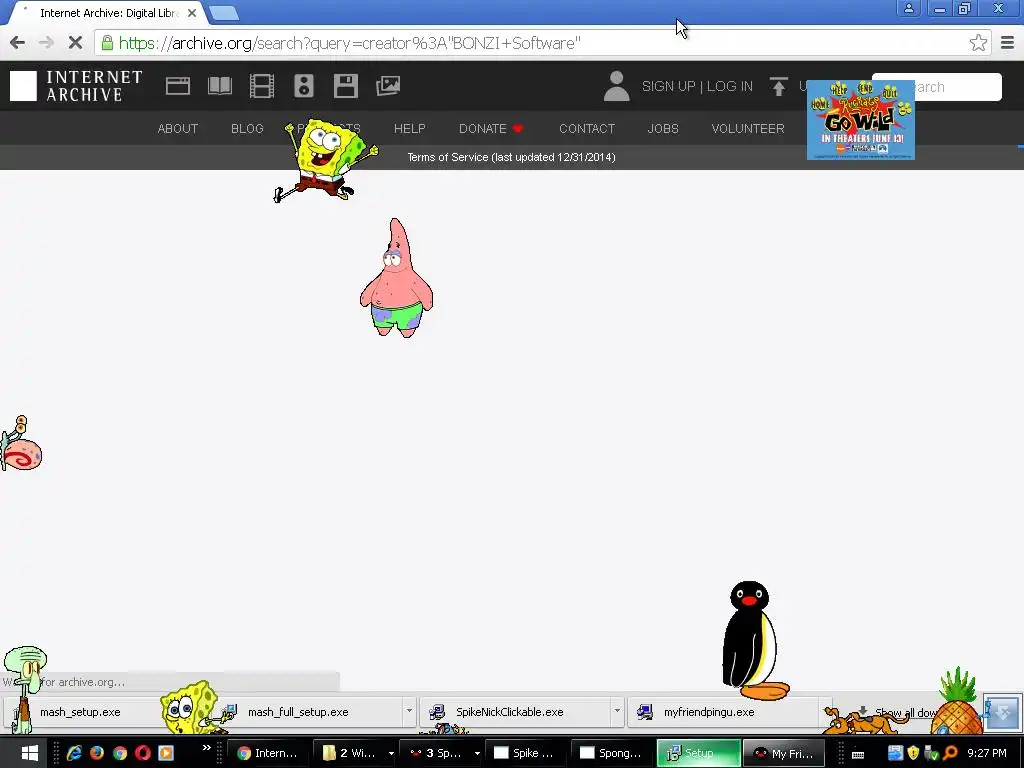Click the Squidward character
The height and width of the screenshot is (768, 1024).
tap(24, 690)
